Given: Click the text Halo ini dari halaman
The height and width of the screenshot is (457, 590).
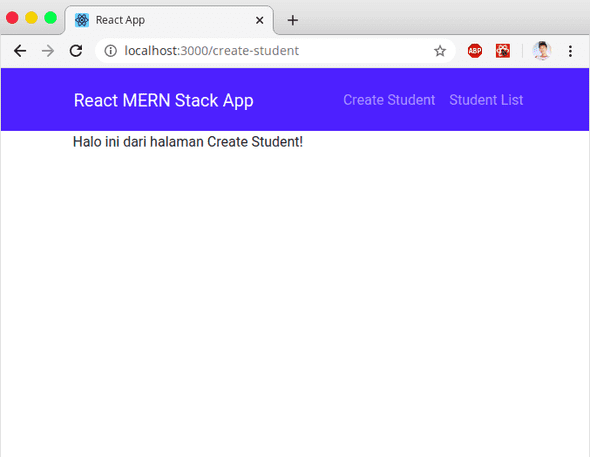Looking at the screenshot, I should (138, 142).
